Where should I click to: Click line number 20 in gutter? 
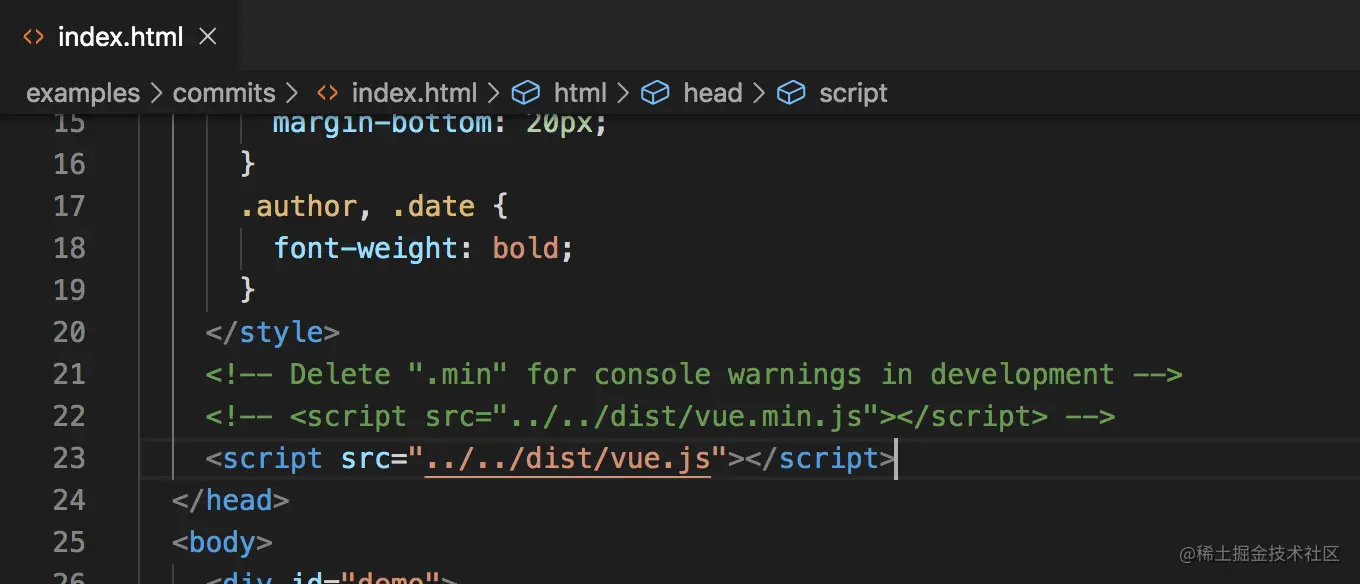pos(69,332)
